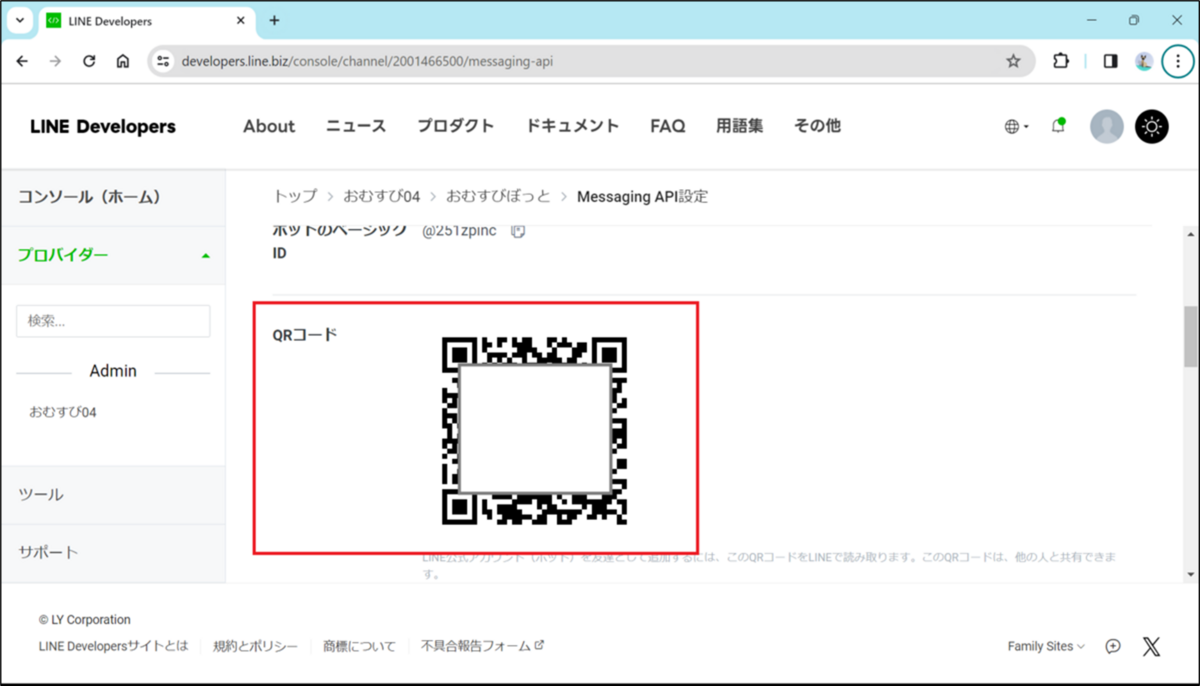Screen dimensions: 1200x686
Task: Click おむすび04 in the breadcrumb
Action: [382, 197]
